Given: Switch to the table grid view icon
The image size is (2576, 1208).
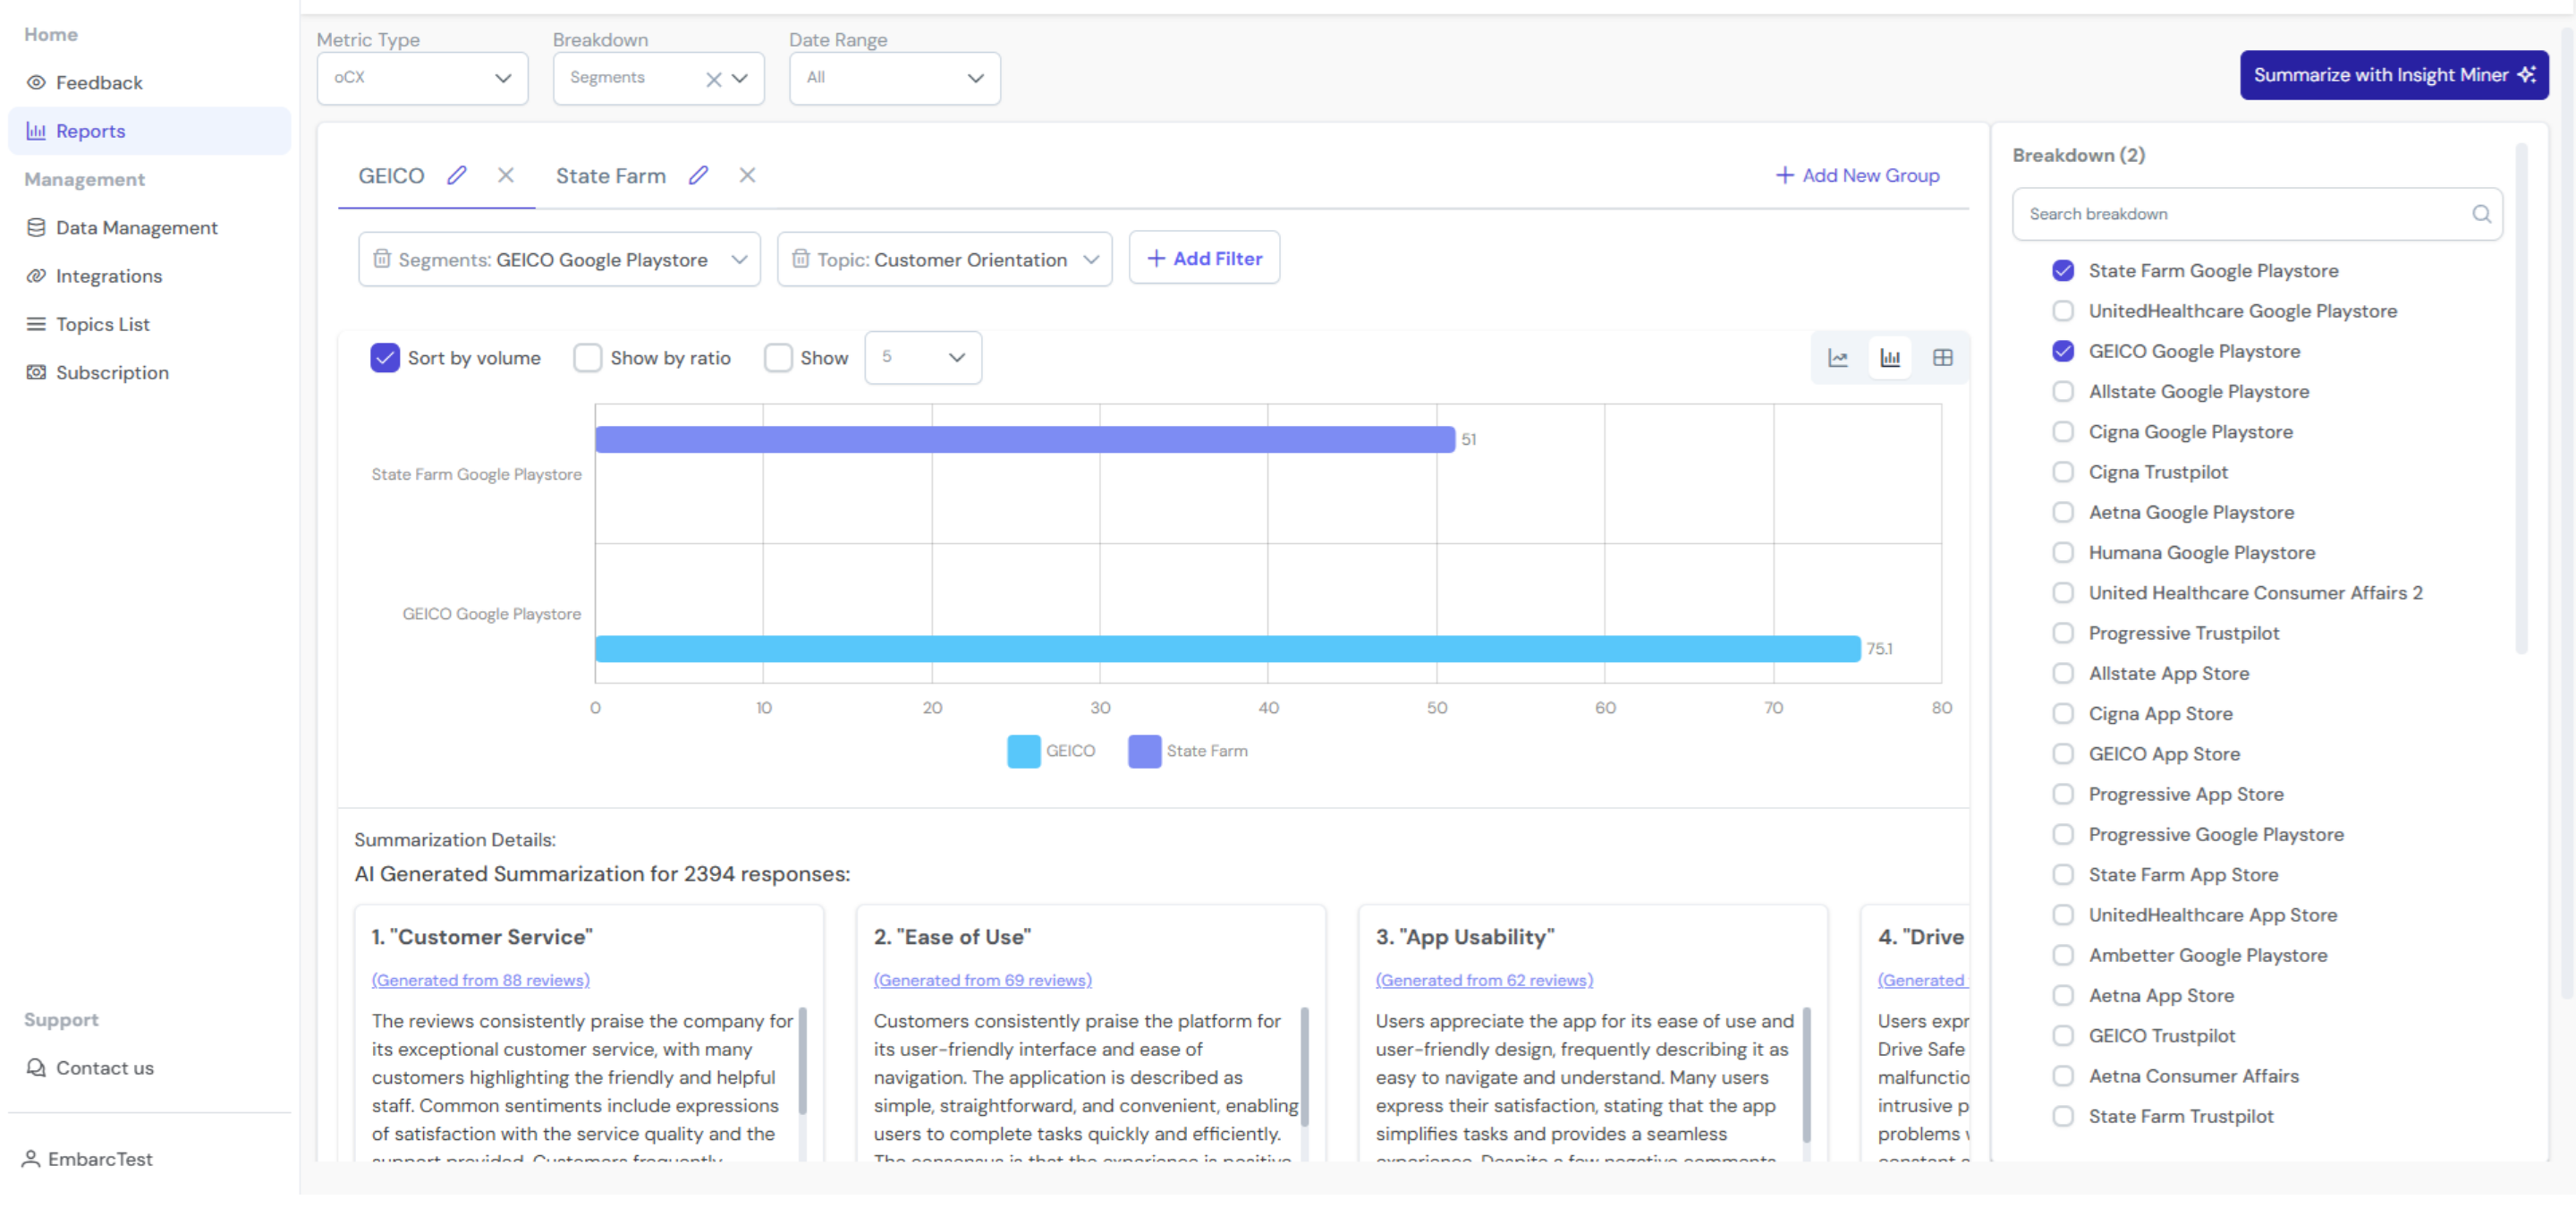Looking at the screenshot, I should pyautogui.click(x=1942, y=357).
